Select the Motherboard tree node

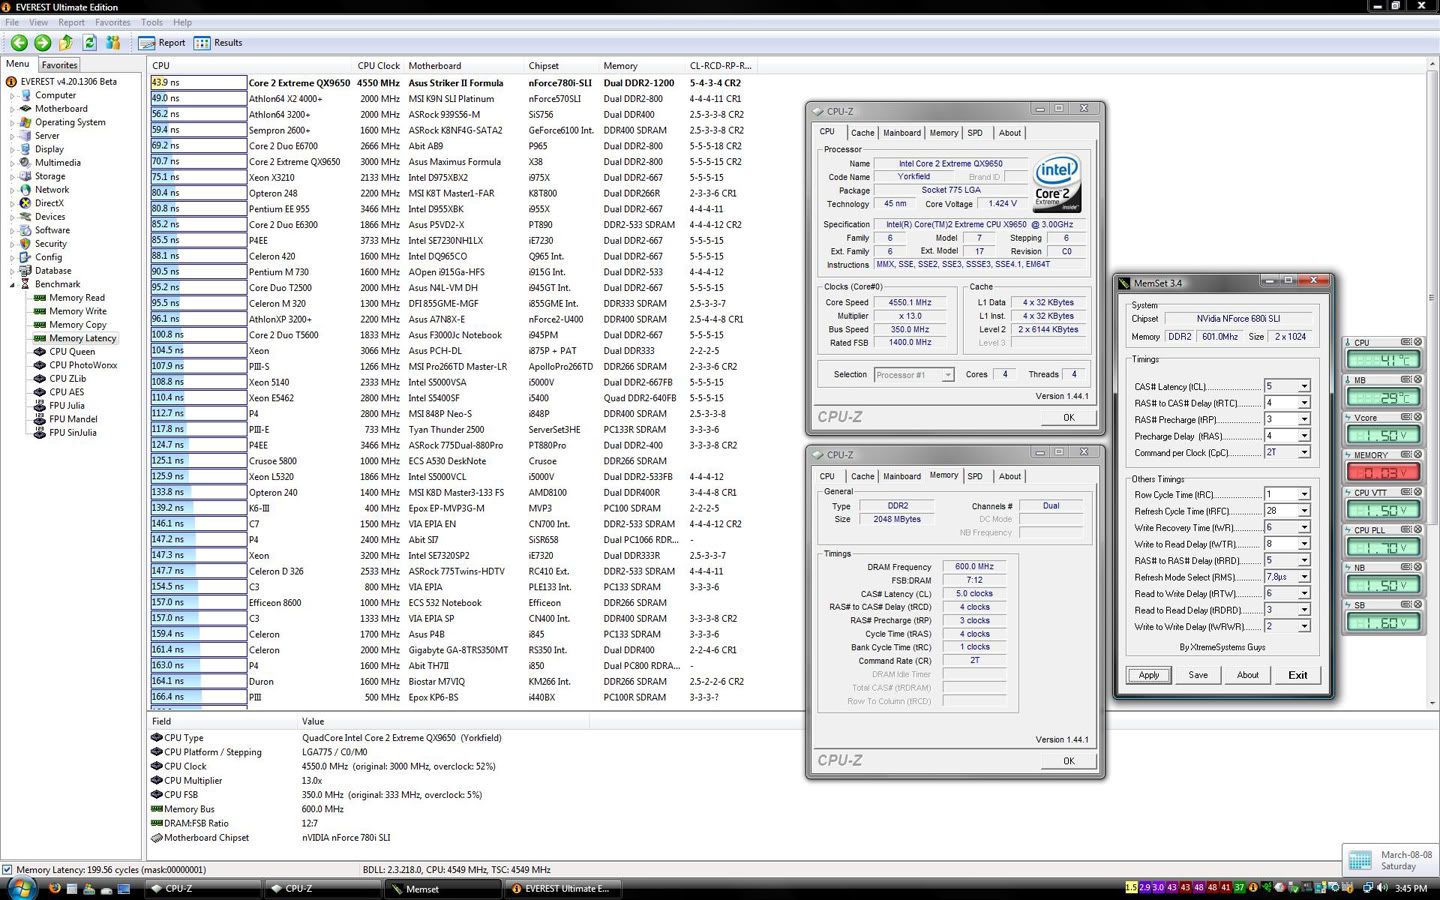click(61, 109)
